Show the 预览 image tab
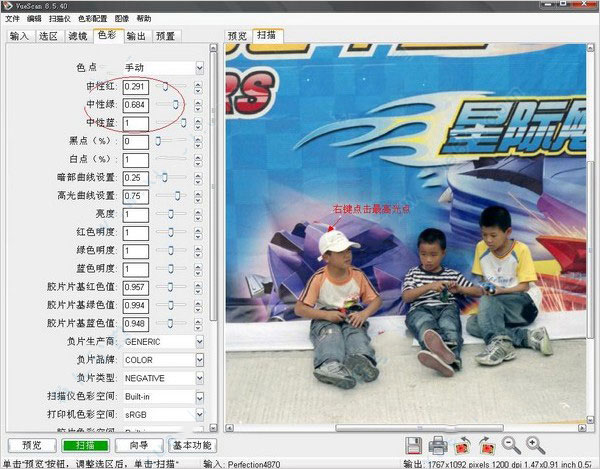The image size is (600, 469). [x=238, y=36]
